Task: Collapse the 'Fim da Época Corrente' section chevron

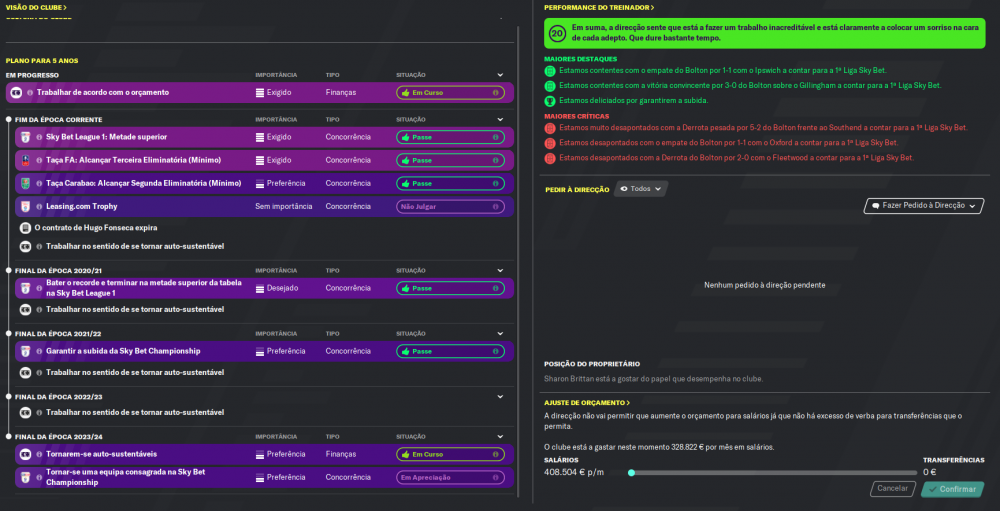Action: coord(501,119)
